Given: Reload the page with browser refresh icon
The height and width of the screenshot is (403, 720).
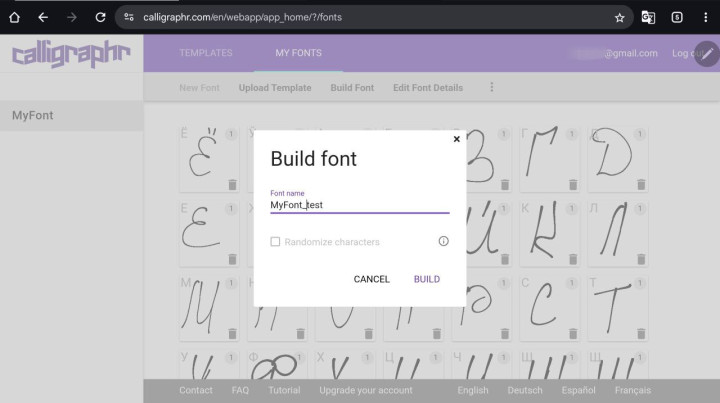Looking at the screenshot, I should (x=100, y=17).
